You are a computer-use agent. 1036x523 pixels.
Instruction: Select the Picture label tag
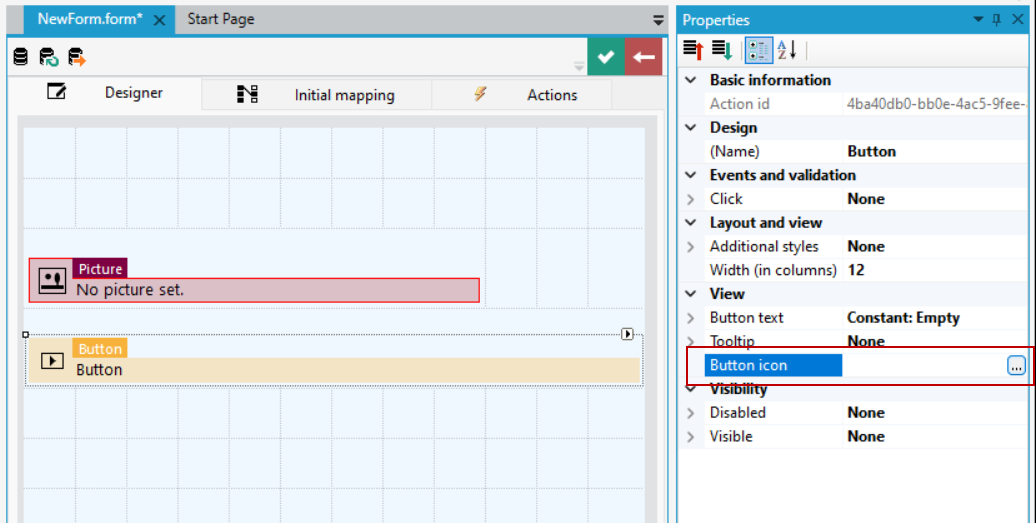[x=100, y=268]
